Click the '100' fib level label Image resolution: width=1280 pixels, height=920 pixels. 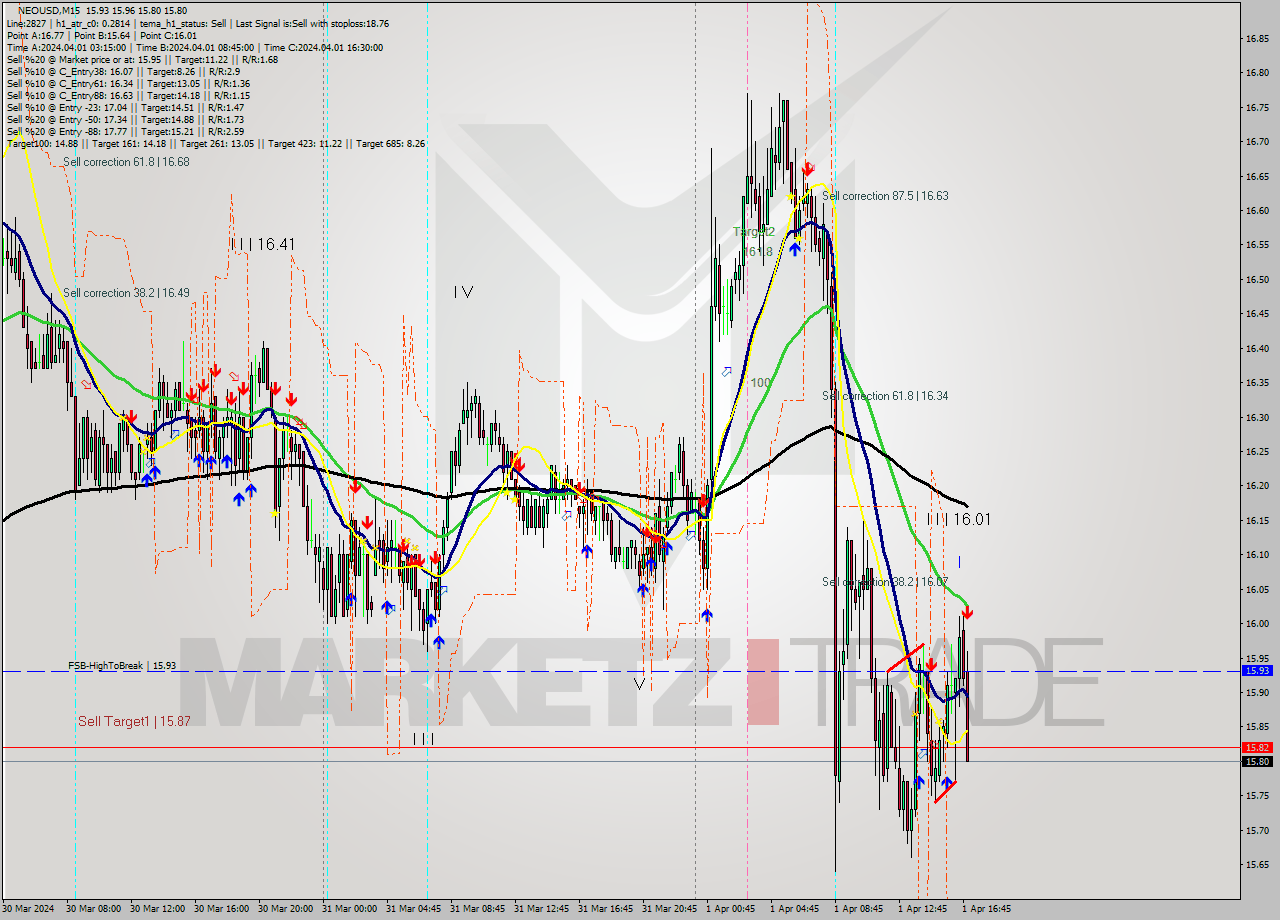[x=761, y=382]
